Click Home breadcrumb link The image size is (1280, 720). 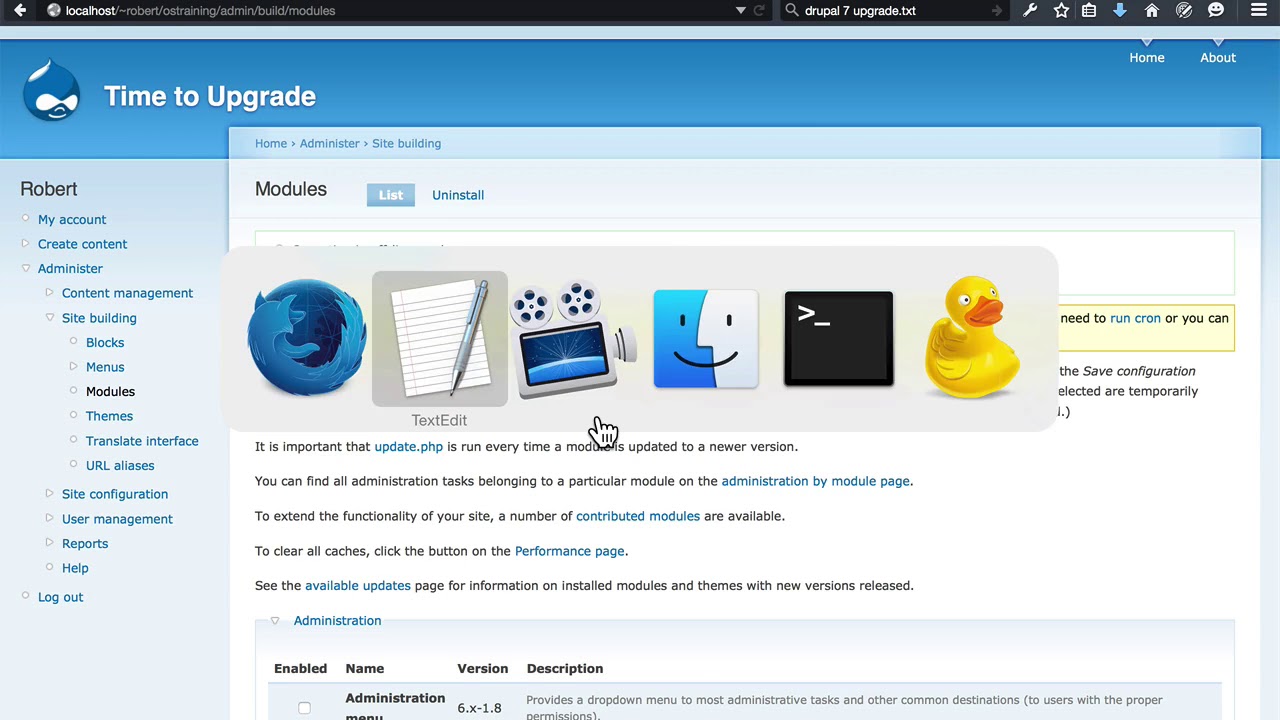(271, 143)
